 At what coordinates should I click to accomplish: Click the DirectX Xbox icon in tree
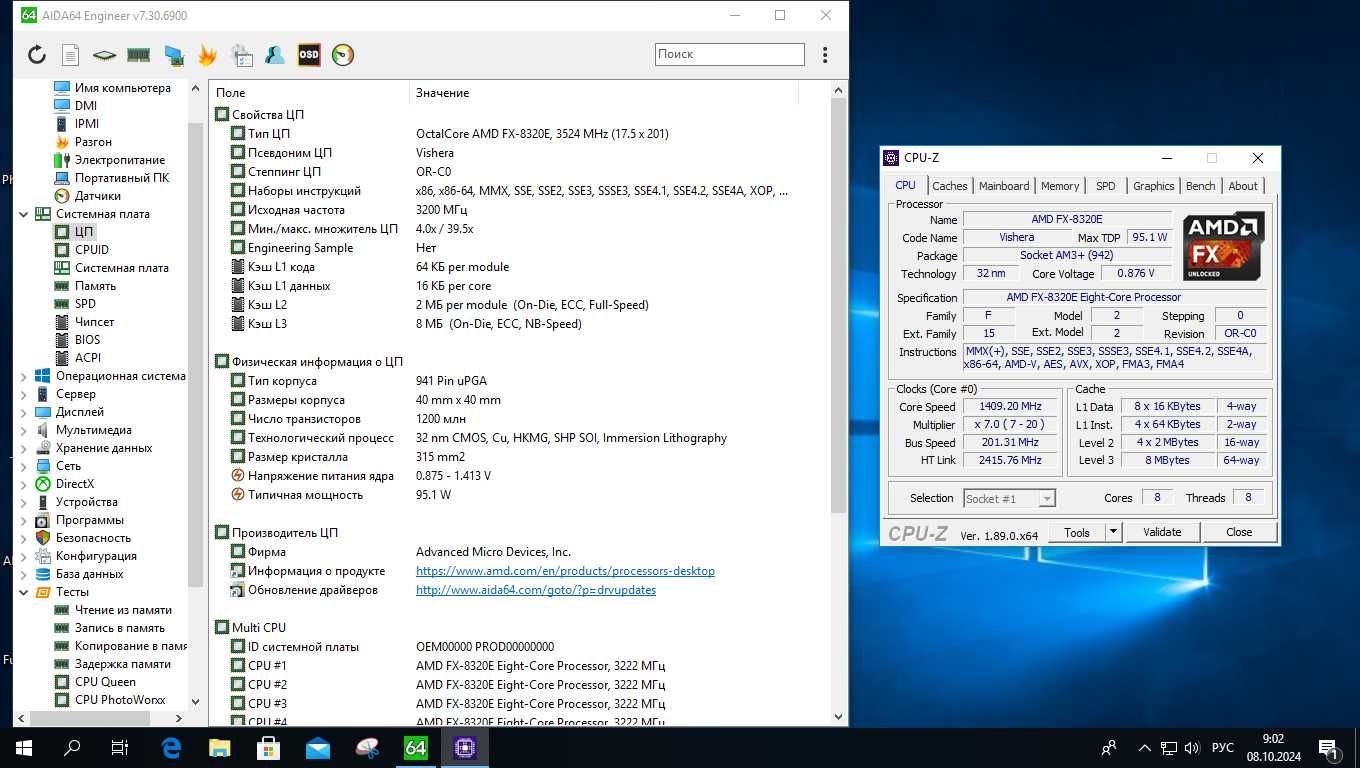pos(43,484)
